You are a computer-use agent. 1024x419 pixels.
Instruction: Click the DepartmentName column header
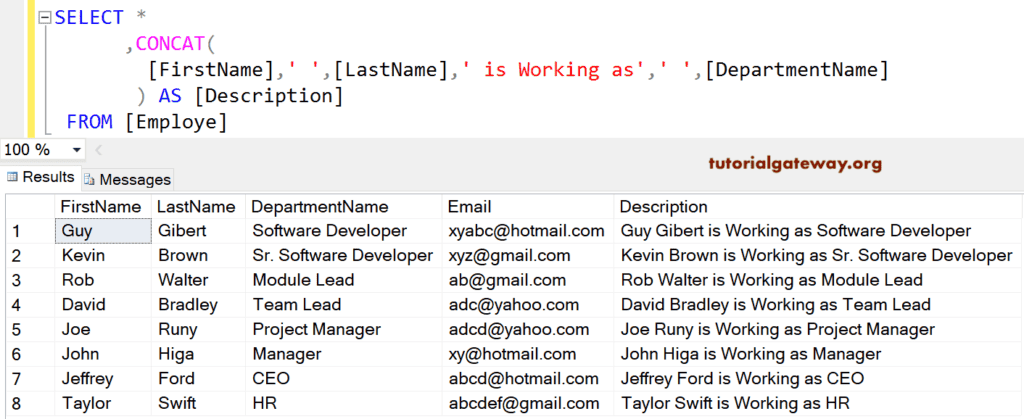[x=320, y=207]
